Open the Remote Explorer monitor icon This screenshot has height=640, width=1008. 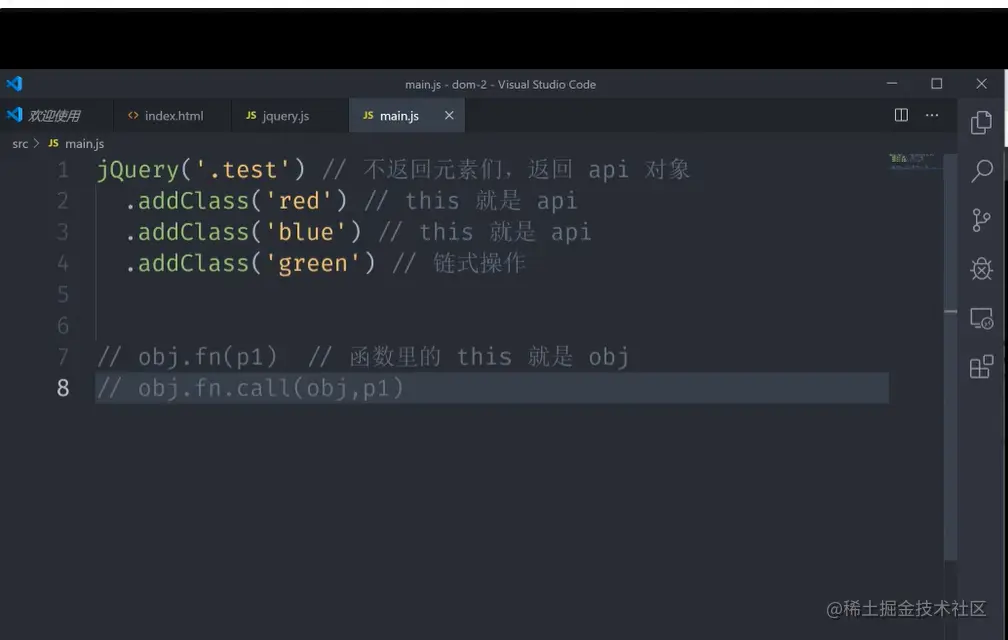point(982,319)
